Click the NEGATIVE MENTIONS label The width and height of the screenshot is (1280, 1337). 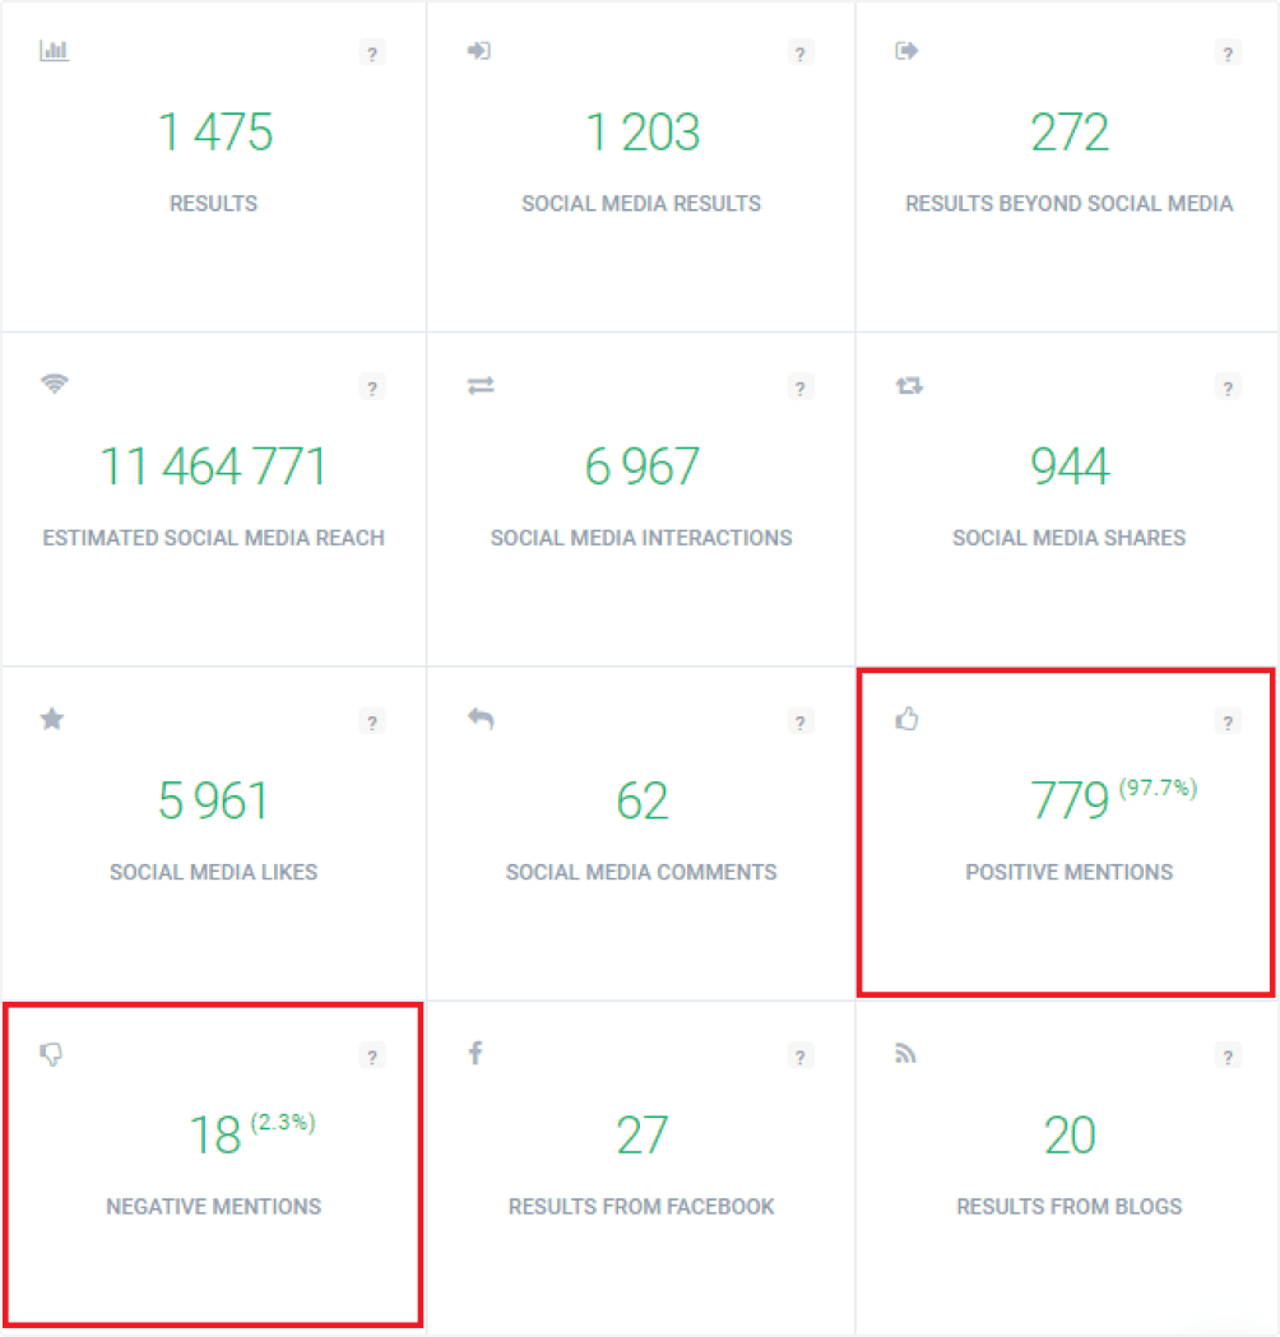point(213,1206)
